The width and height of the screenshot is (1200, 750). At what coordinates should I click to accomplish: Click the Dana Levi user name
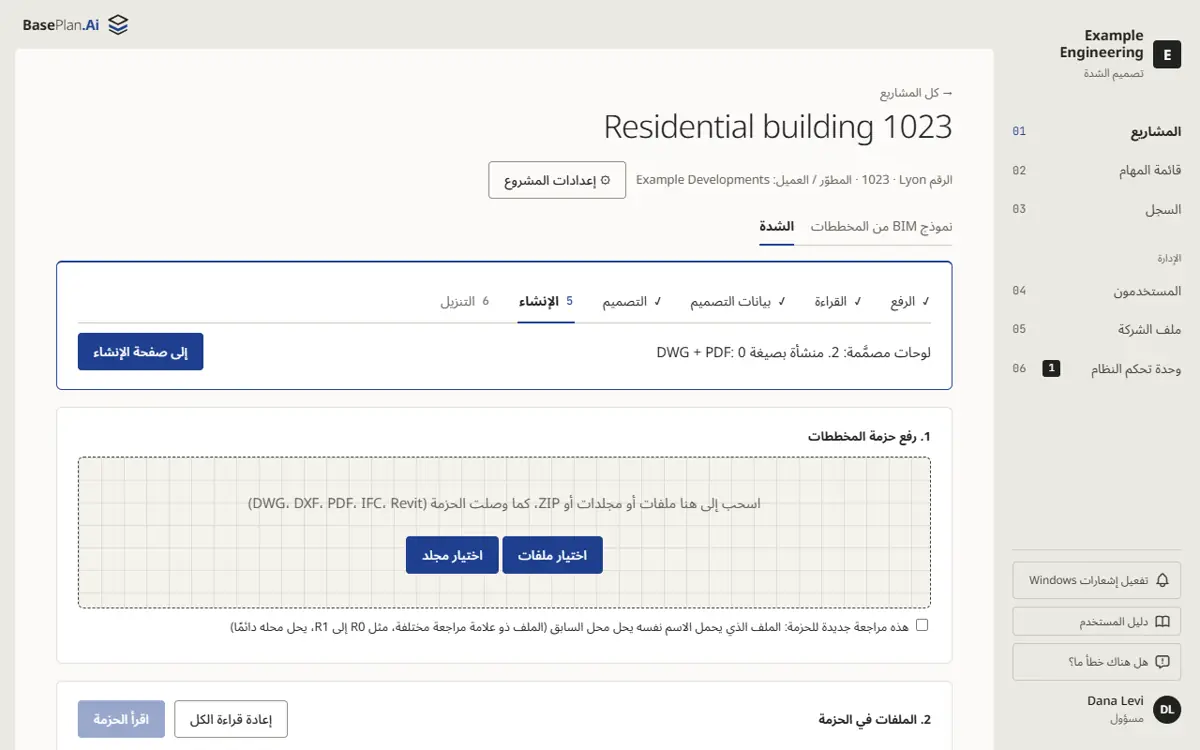pyautogui.click(x=1115, y=701)
